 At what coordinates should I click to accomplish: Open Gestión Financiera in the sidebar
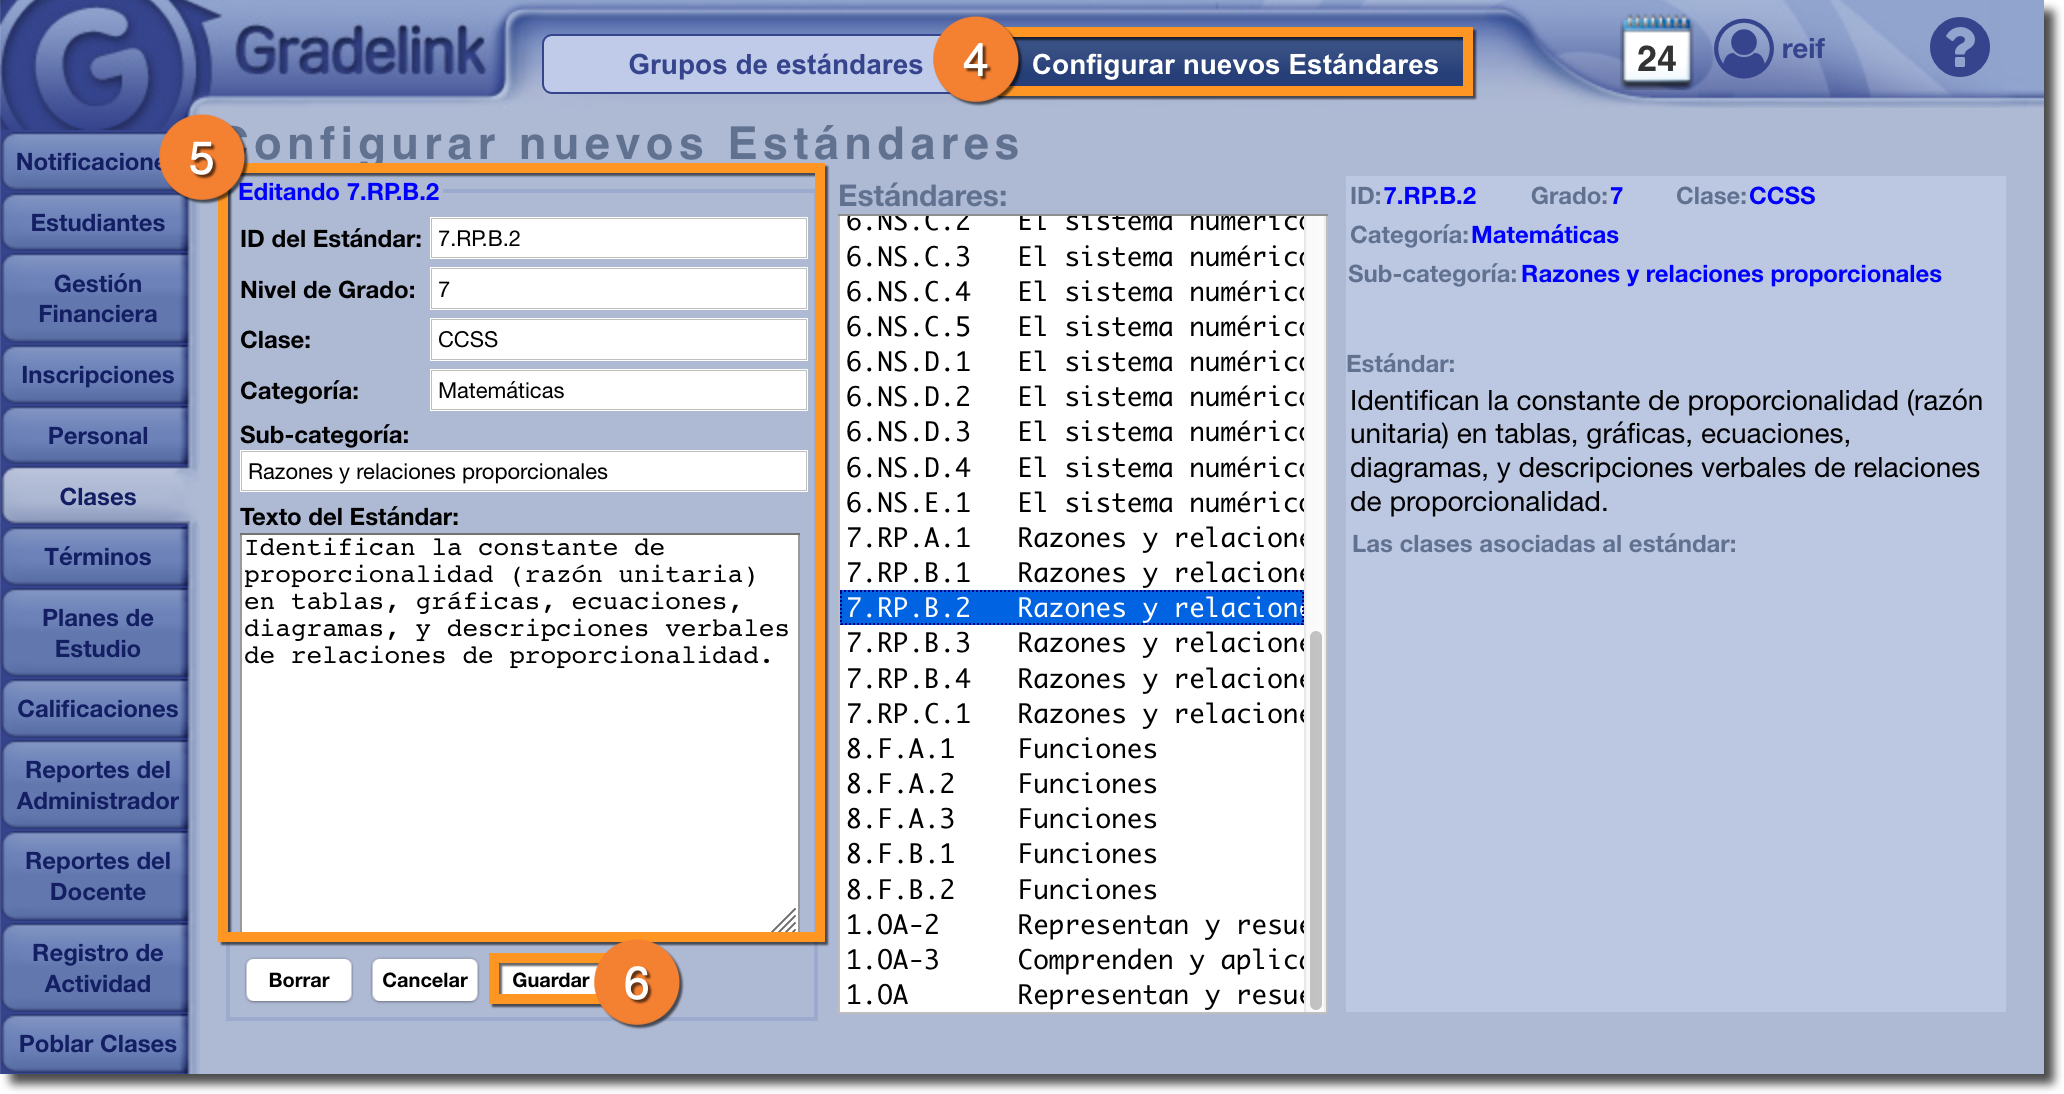click(97, 299)
